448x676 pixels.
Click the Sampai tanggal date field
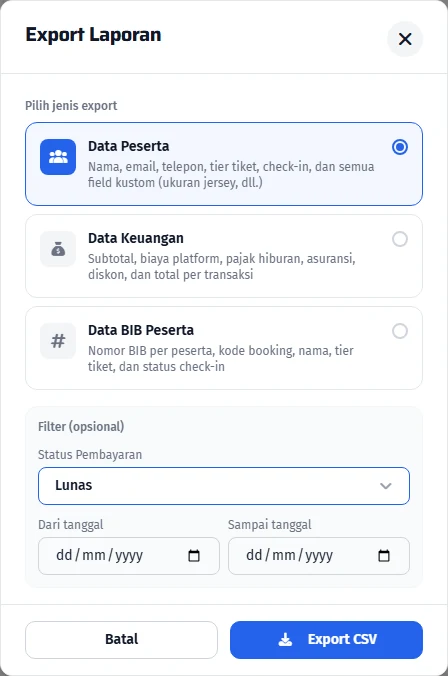pos(319,556)
